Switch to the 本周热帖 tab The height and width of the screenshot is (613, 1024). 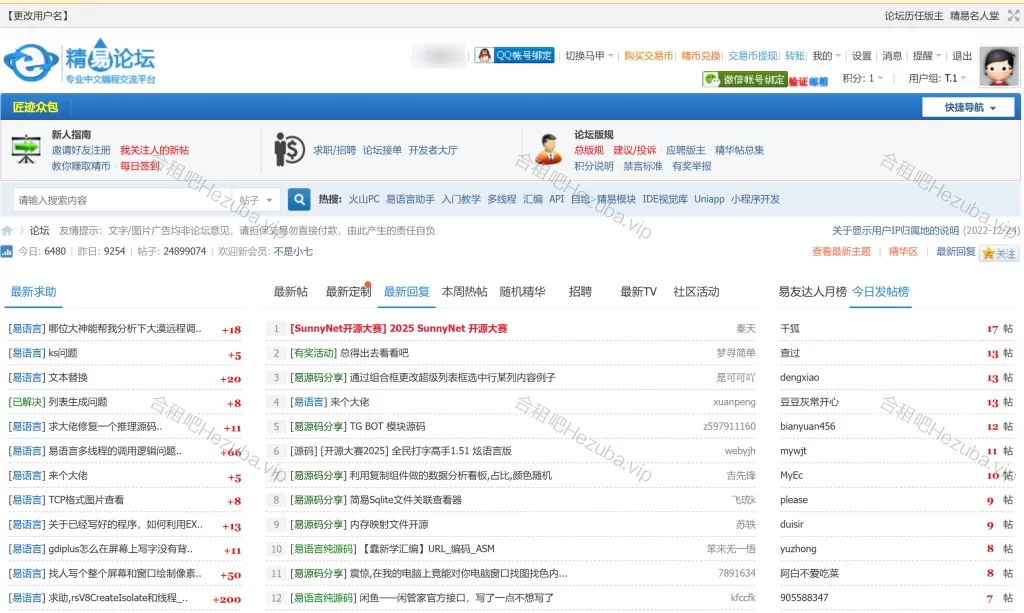[464, 292]
